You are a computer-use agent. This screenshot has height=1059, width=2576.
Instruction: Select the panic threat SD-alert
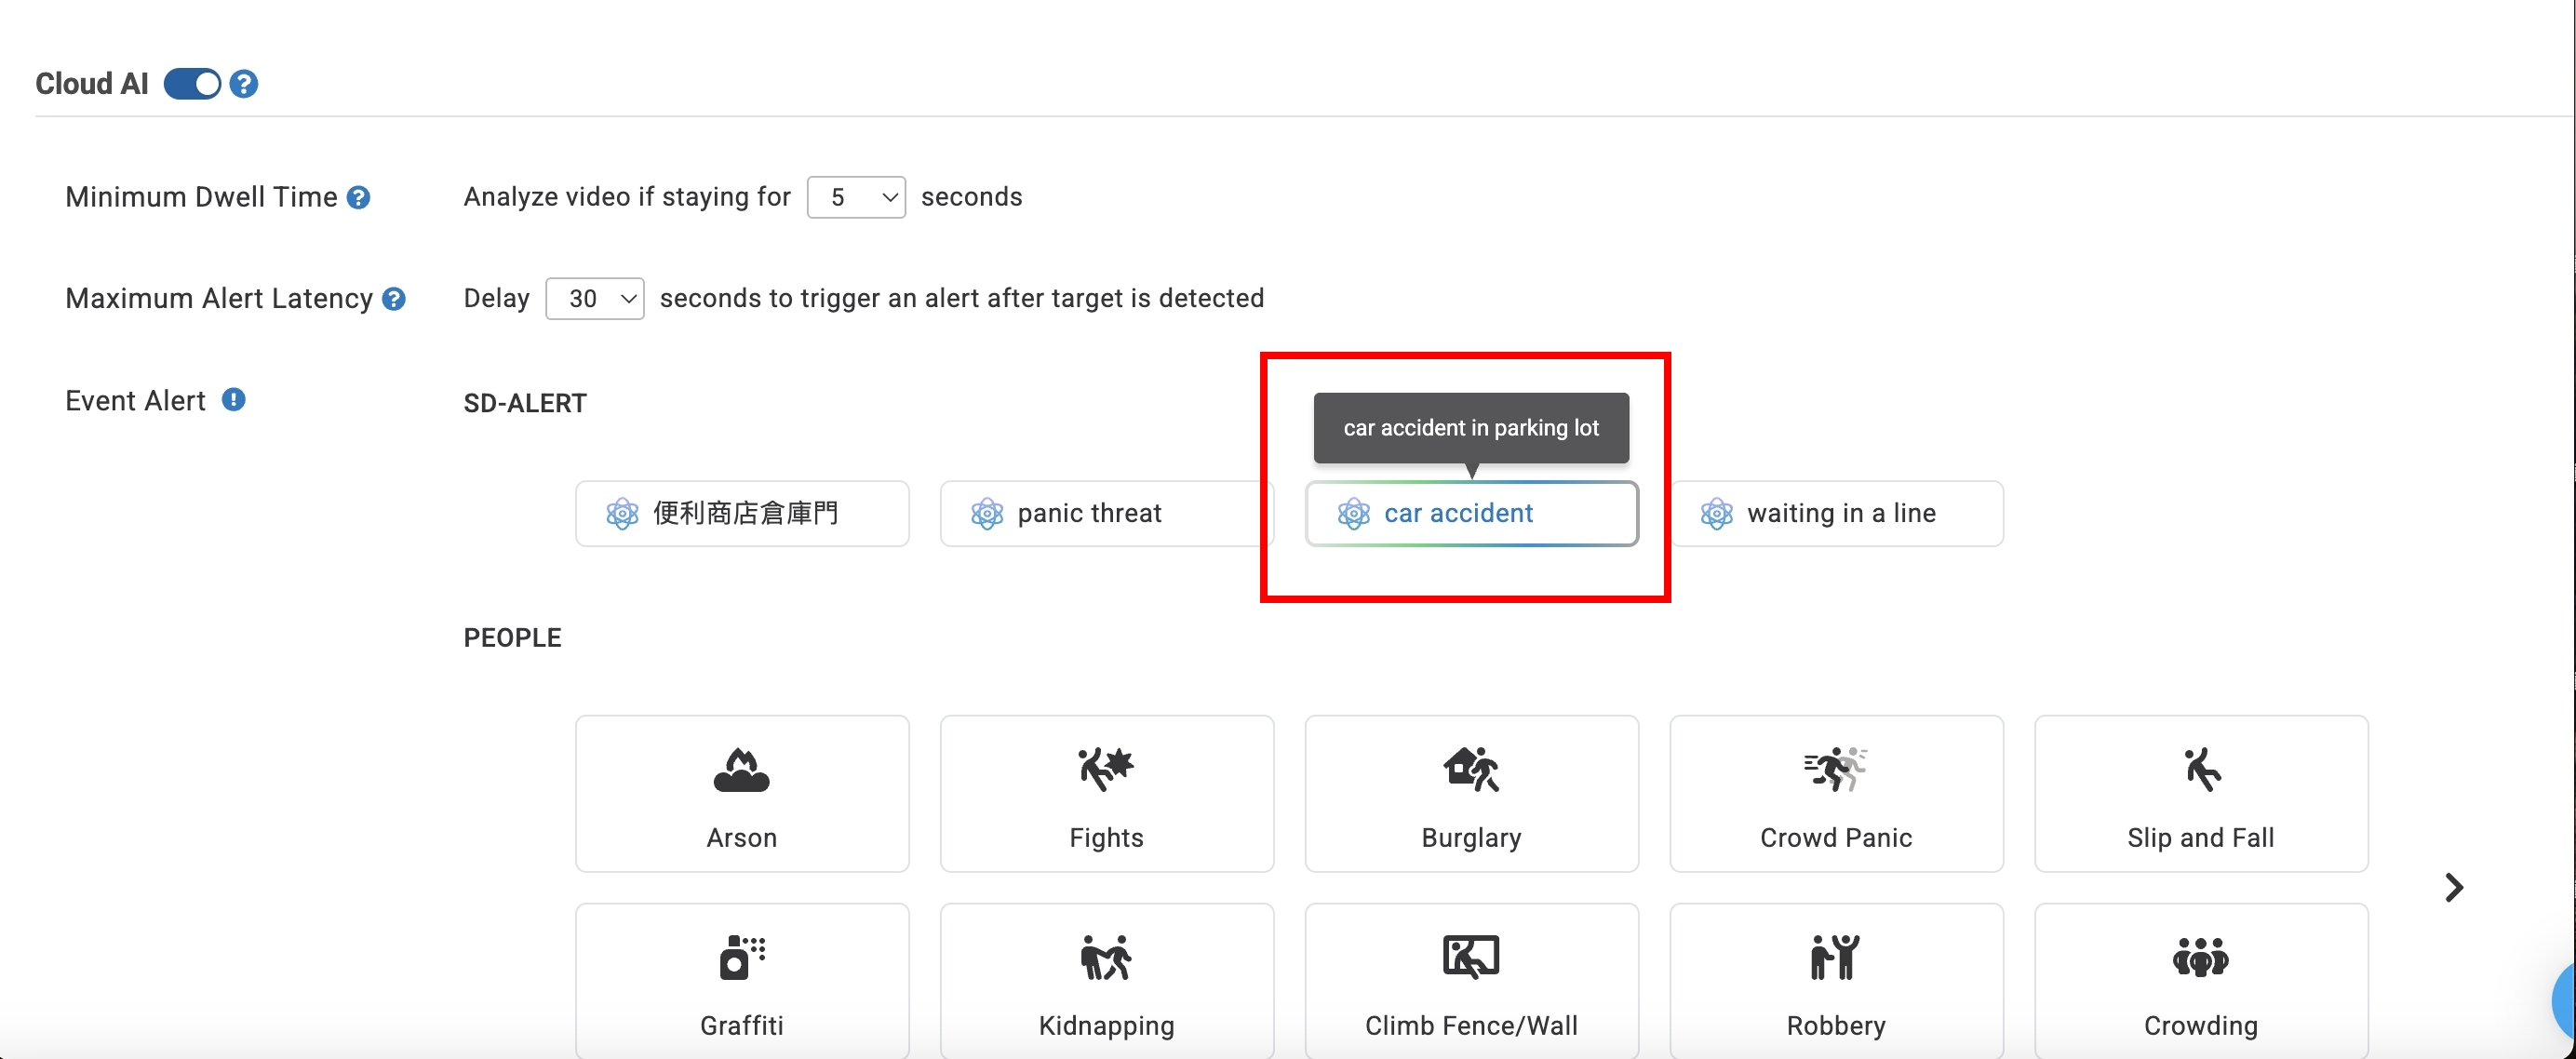point(1088,514)
